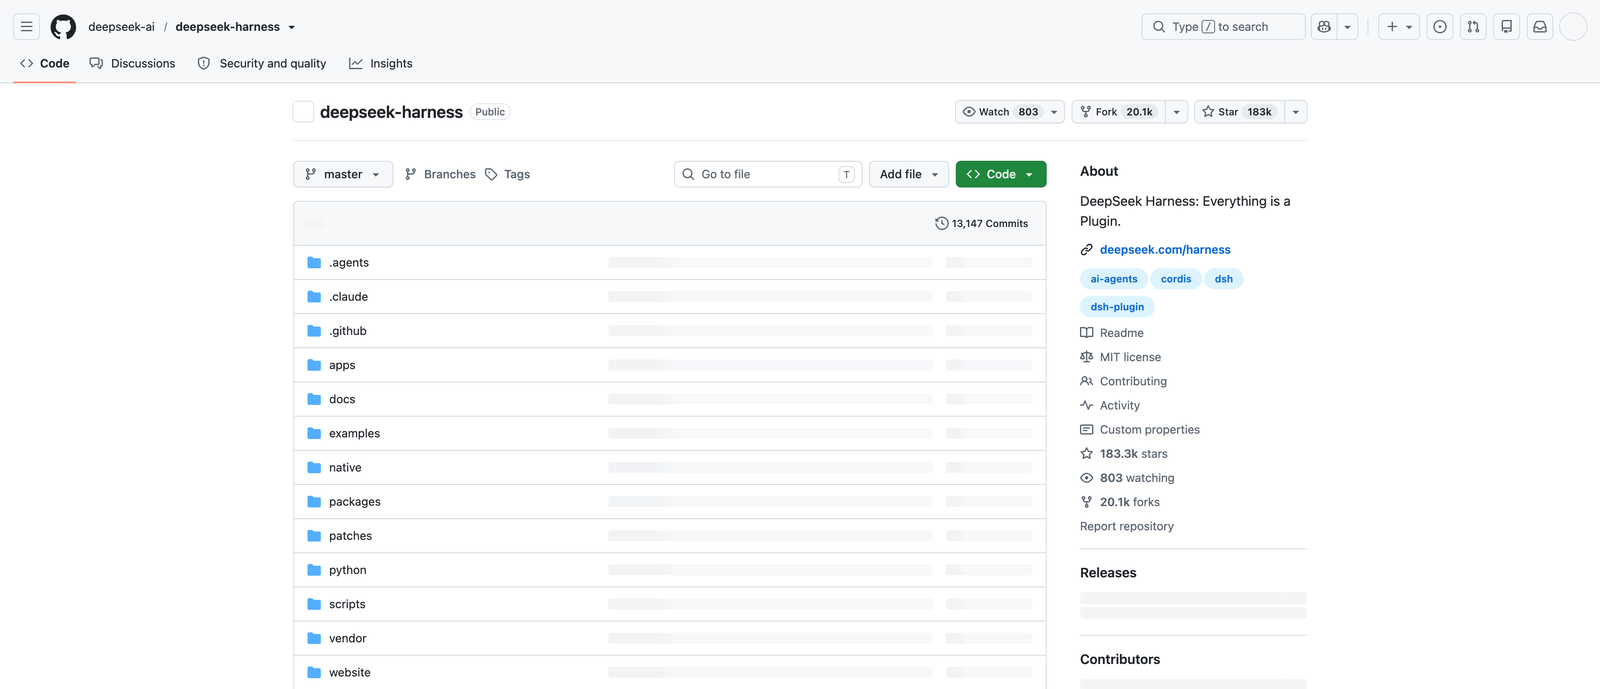Screen dimensions: 1600x689
Task: Expand the Star lists dropdown arrow
Action: (x=1296, y=112)
